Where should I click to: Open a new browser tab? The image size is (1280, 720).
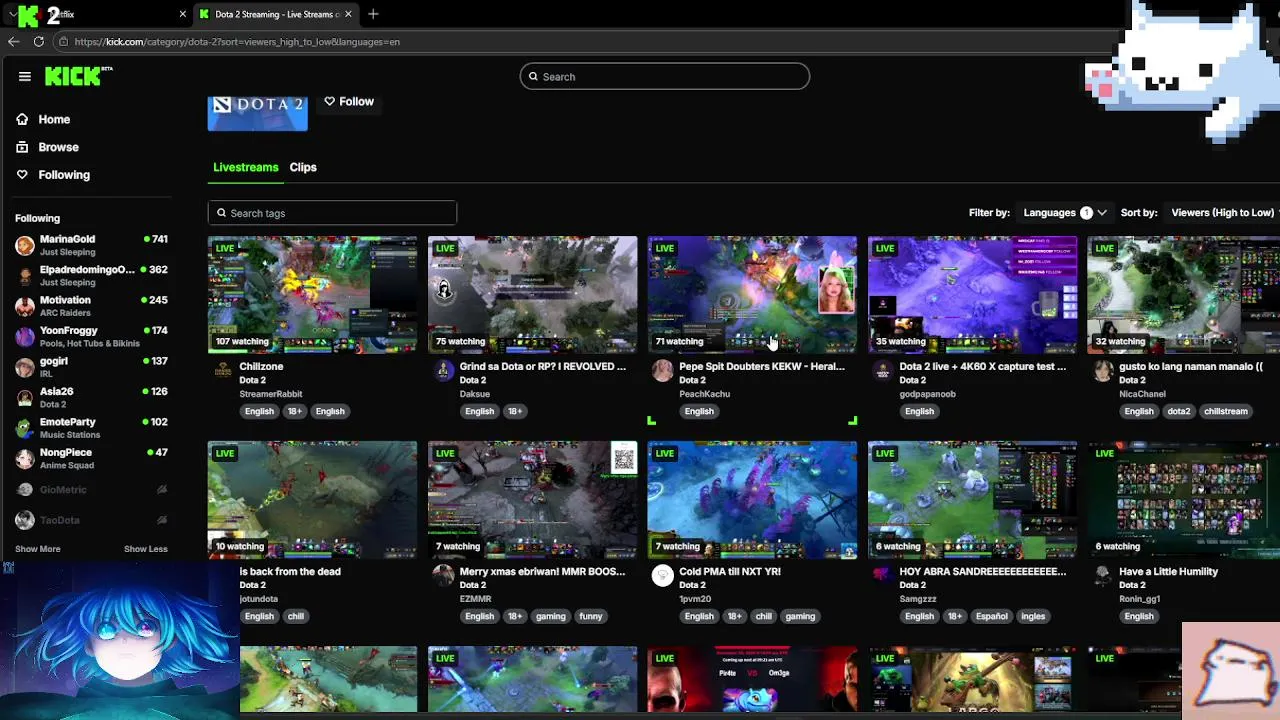(x=373, y=14)
